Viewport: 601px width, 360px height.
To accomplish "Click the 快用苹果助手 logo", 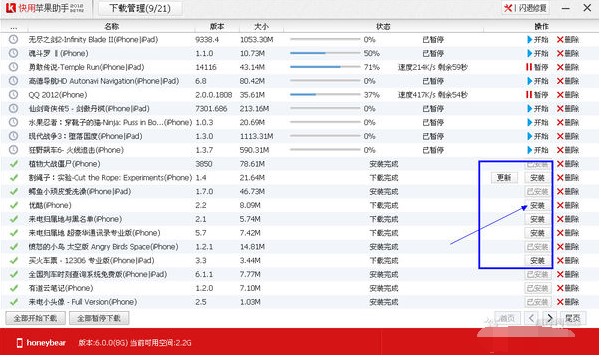I will point(45,8).
